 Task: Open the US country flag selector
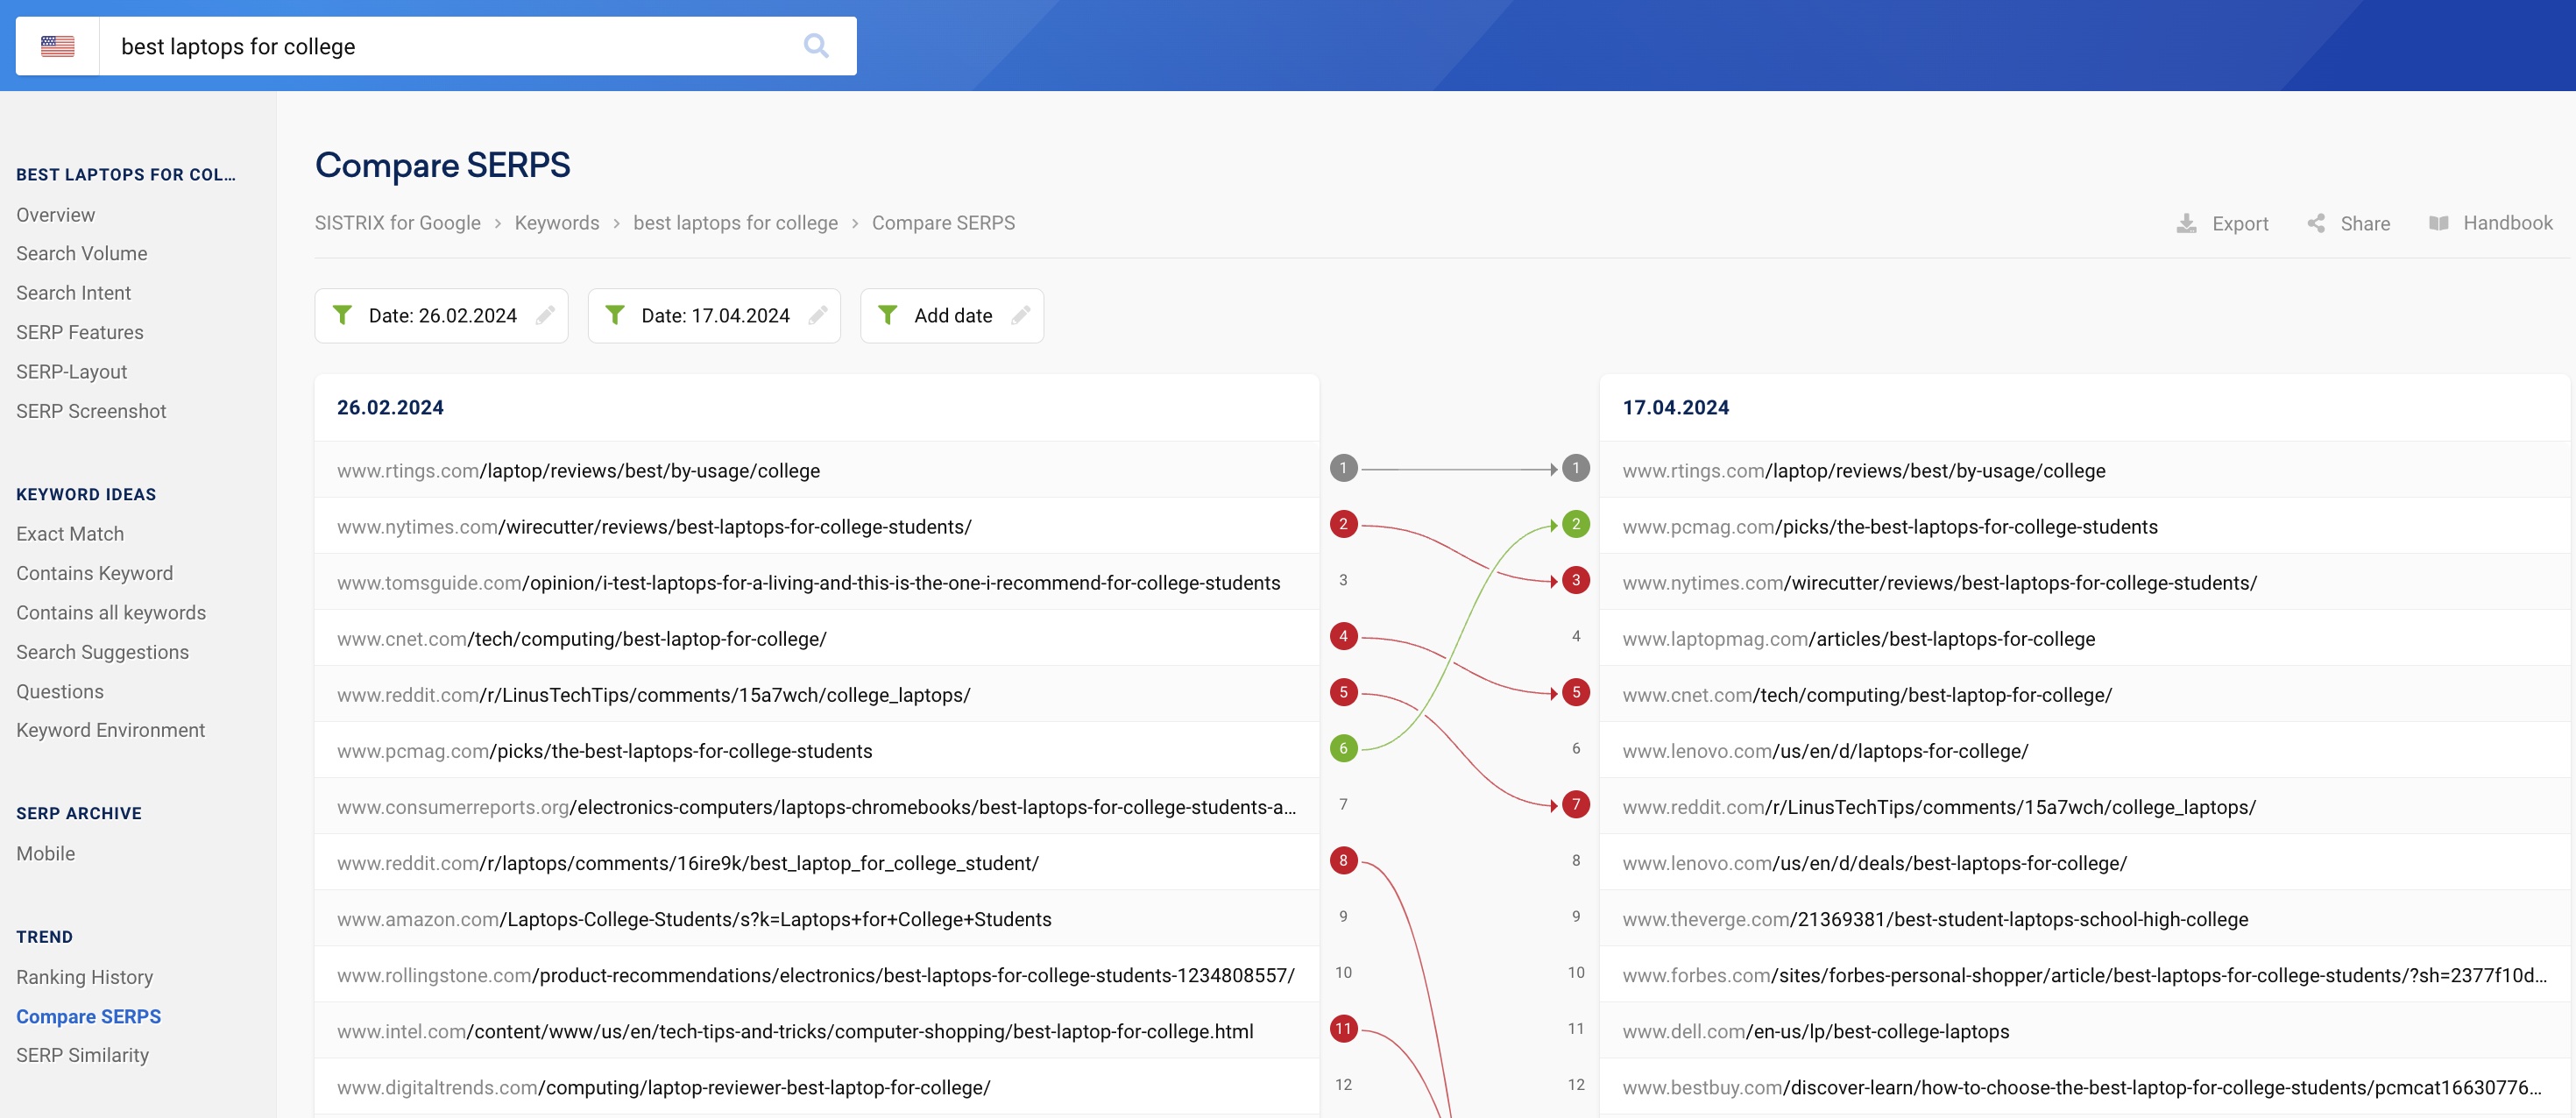click(58, 46)
